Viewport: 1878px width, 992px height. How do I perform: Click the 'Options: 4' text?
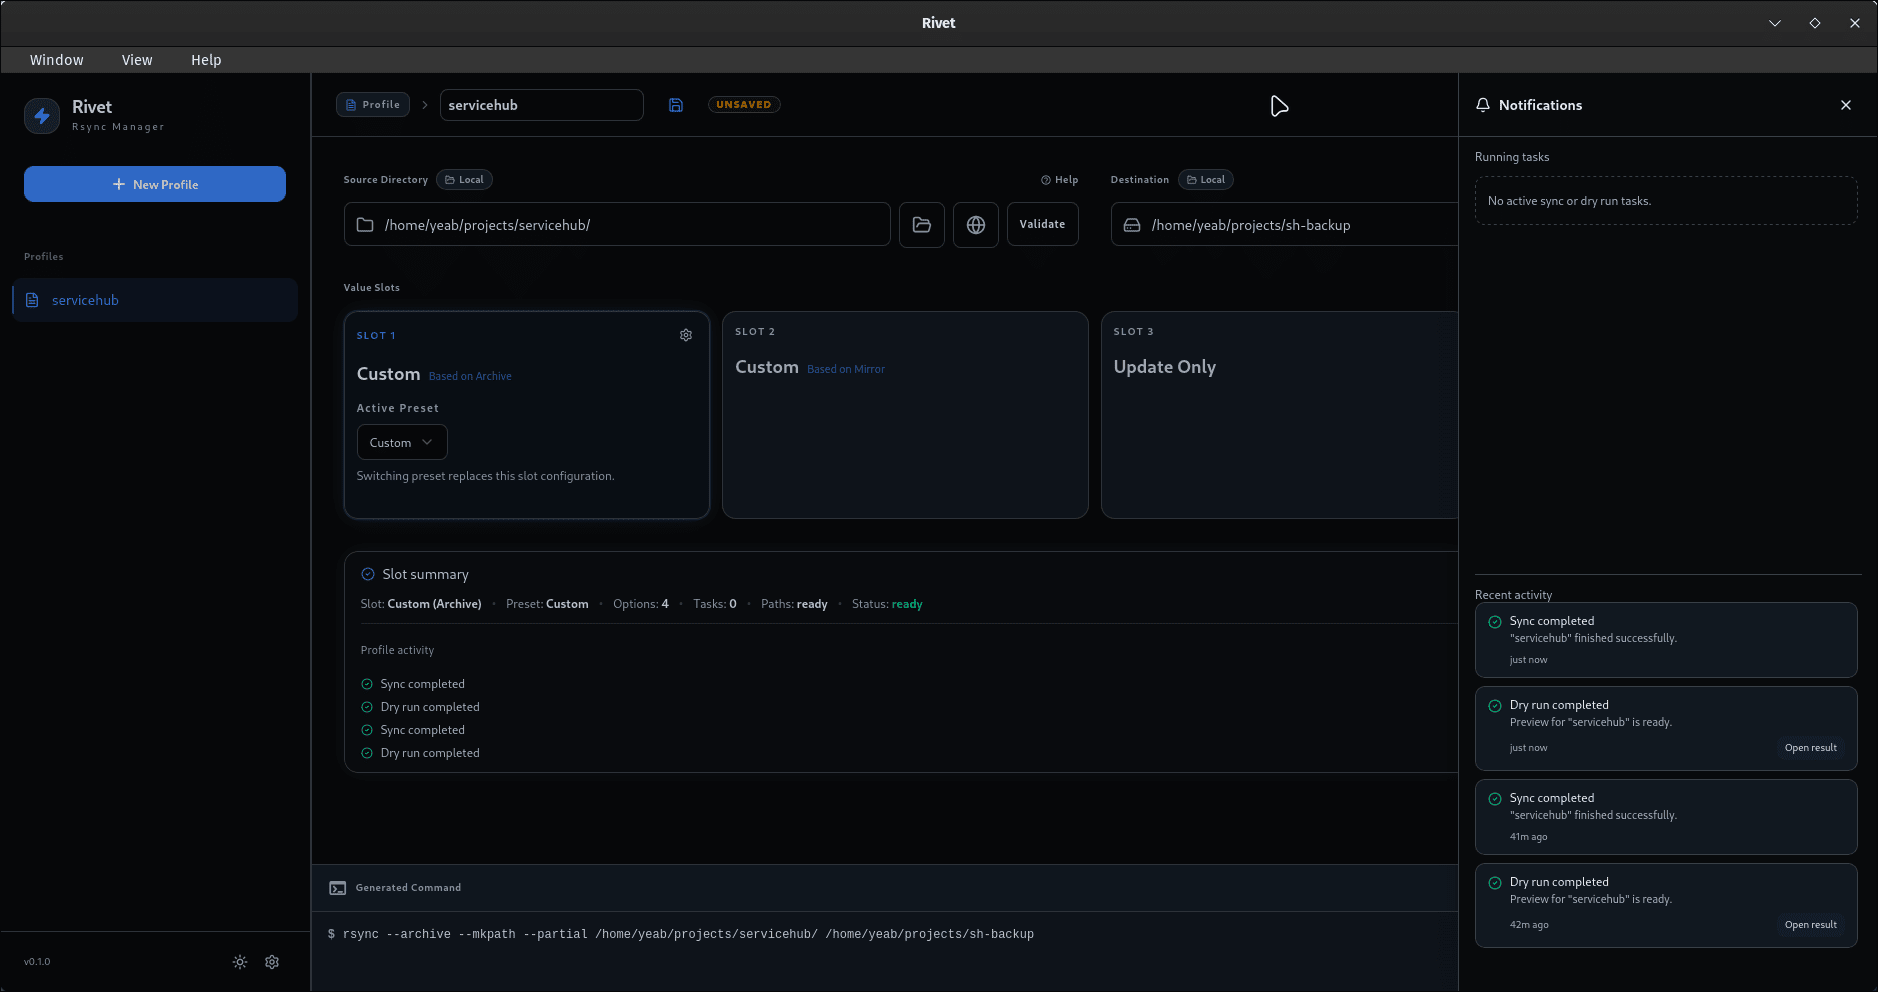(x=641, y=604)
